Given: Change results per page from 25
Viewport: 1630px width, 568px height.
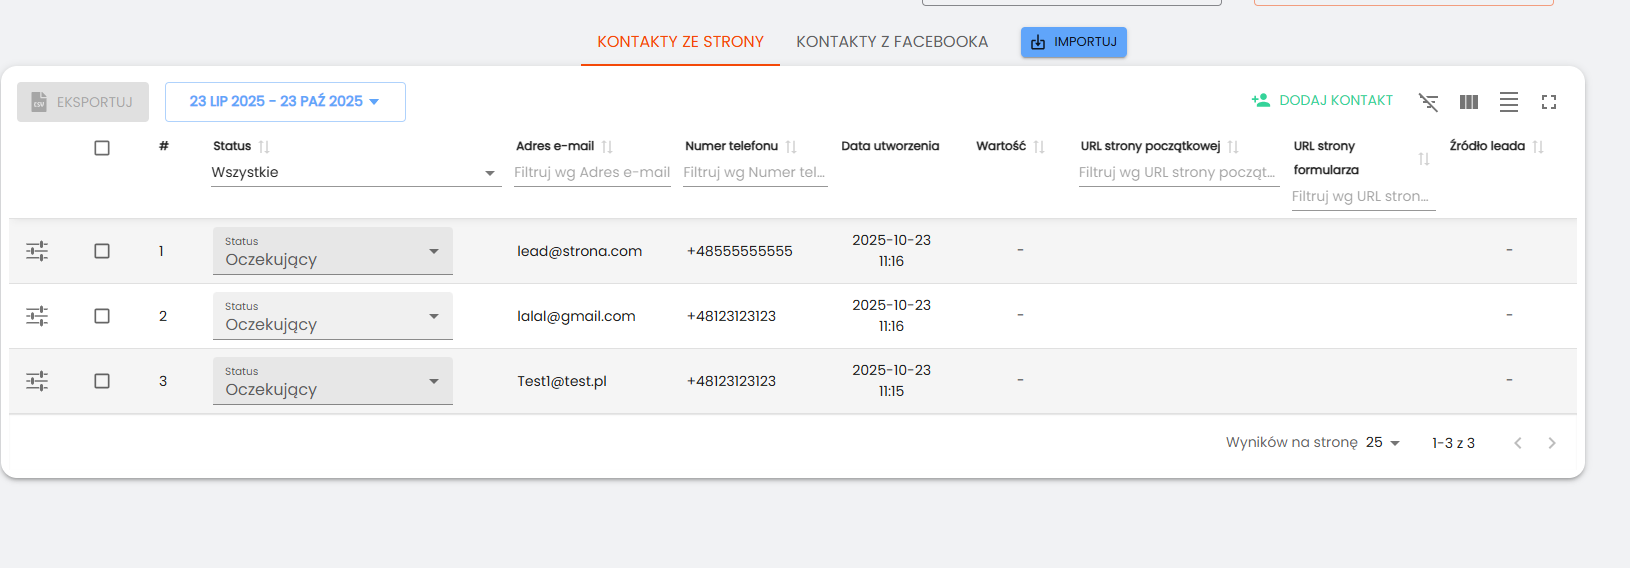Looking at the screenshot, I should (x=1383, y=443).
